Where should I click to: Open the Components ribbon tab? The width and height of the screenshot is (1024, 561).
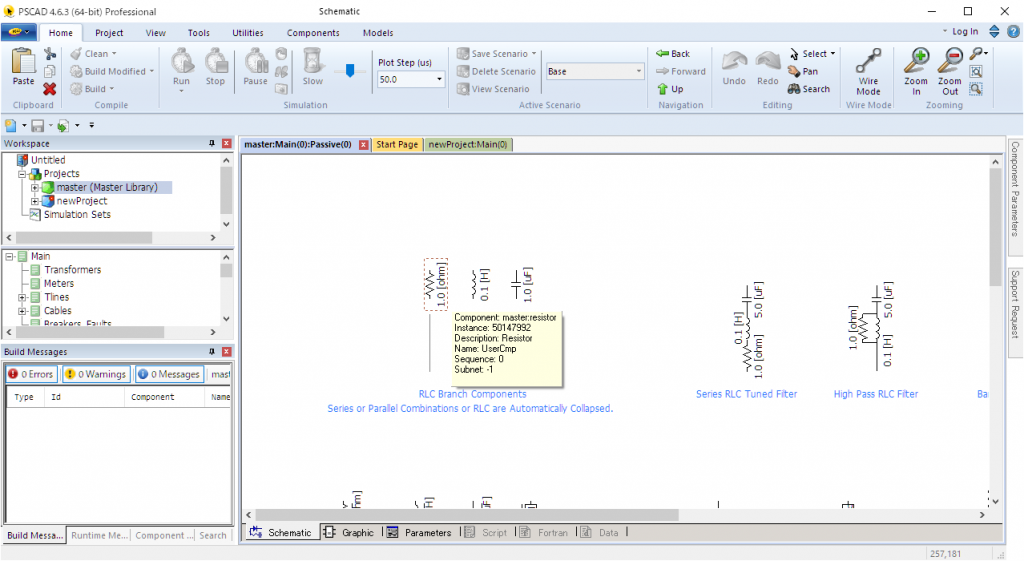pyautogui.click(x=313, y=33)
